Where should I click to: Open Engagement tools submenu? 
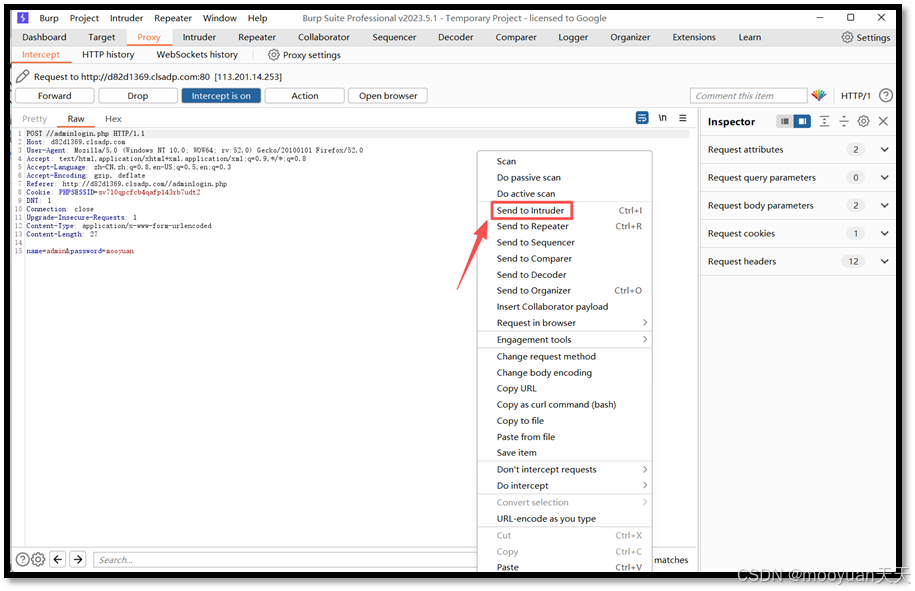[564, 340]
